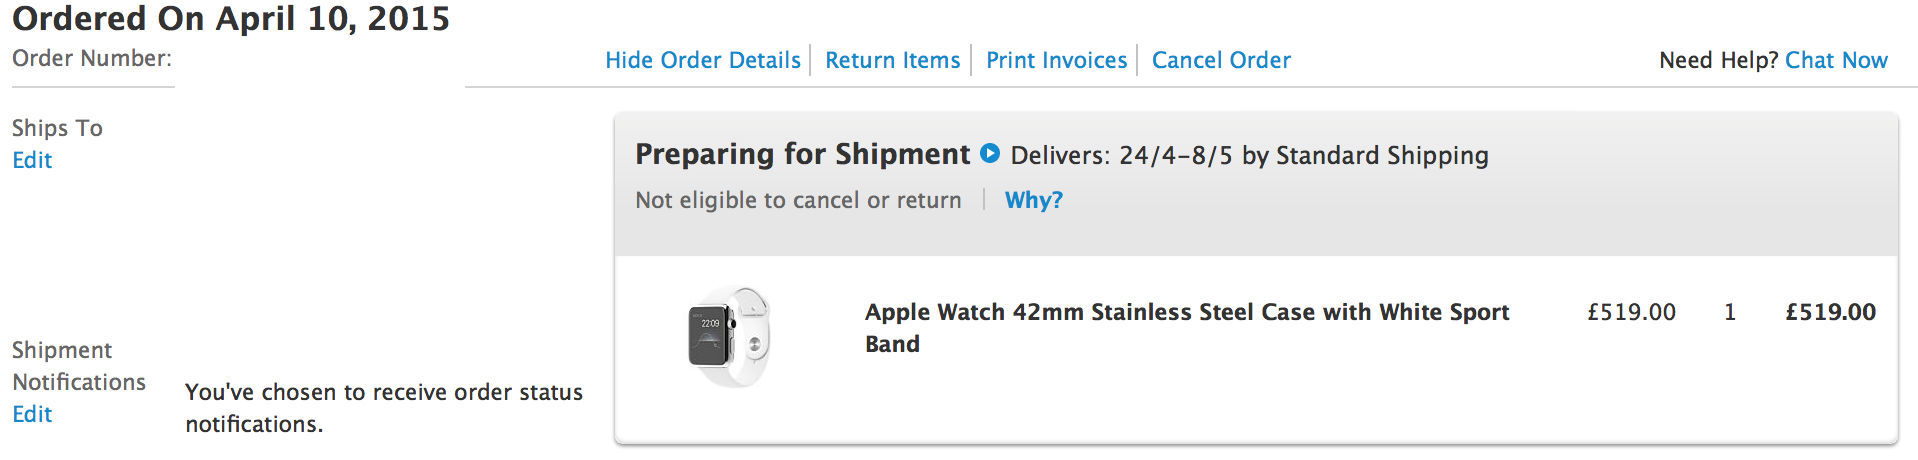Edit the Ships To address
Image resolution: width=1918 pixels, height=460 pixels.
pos(32,160)
